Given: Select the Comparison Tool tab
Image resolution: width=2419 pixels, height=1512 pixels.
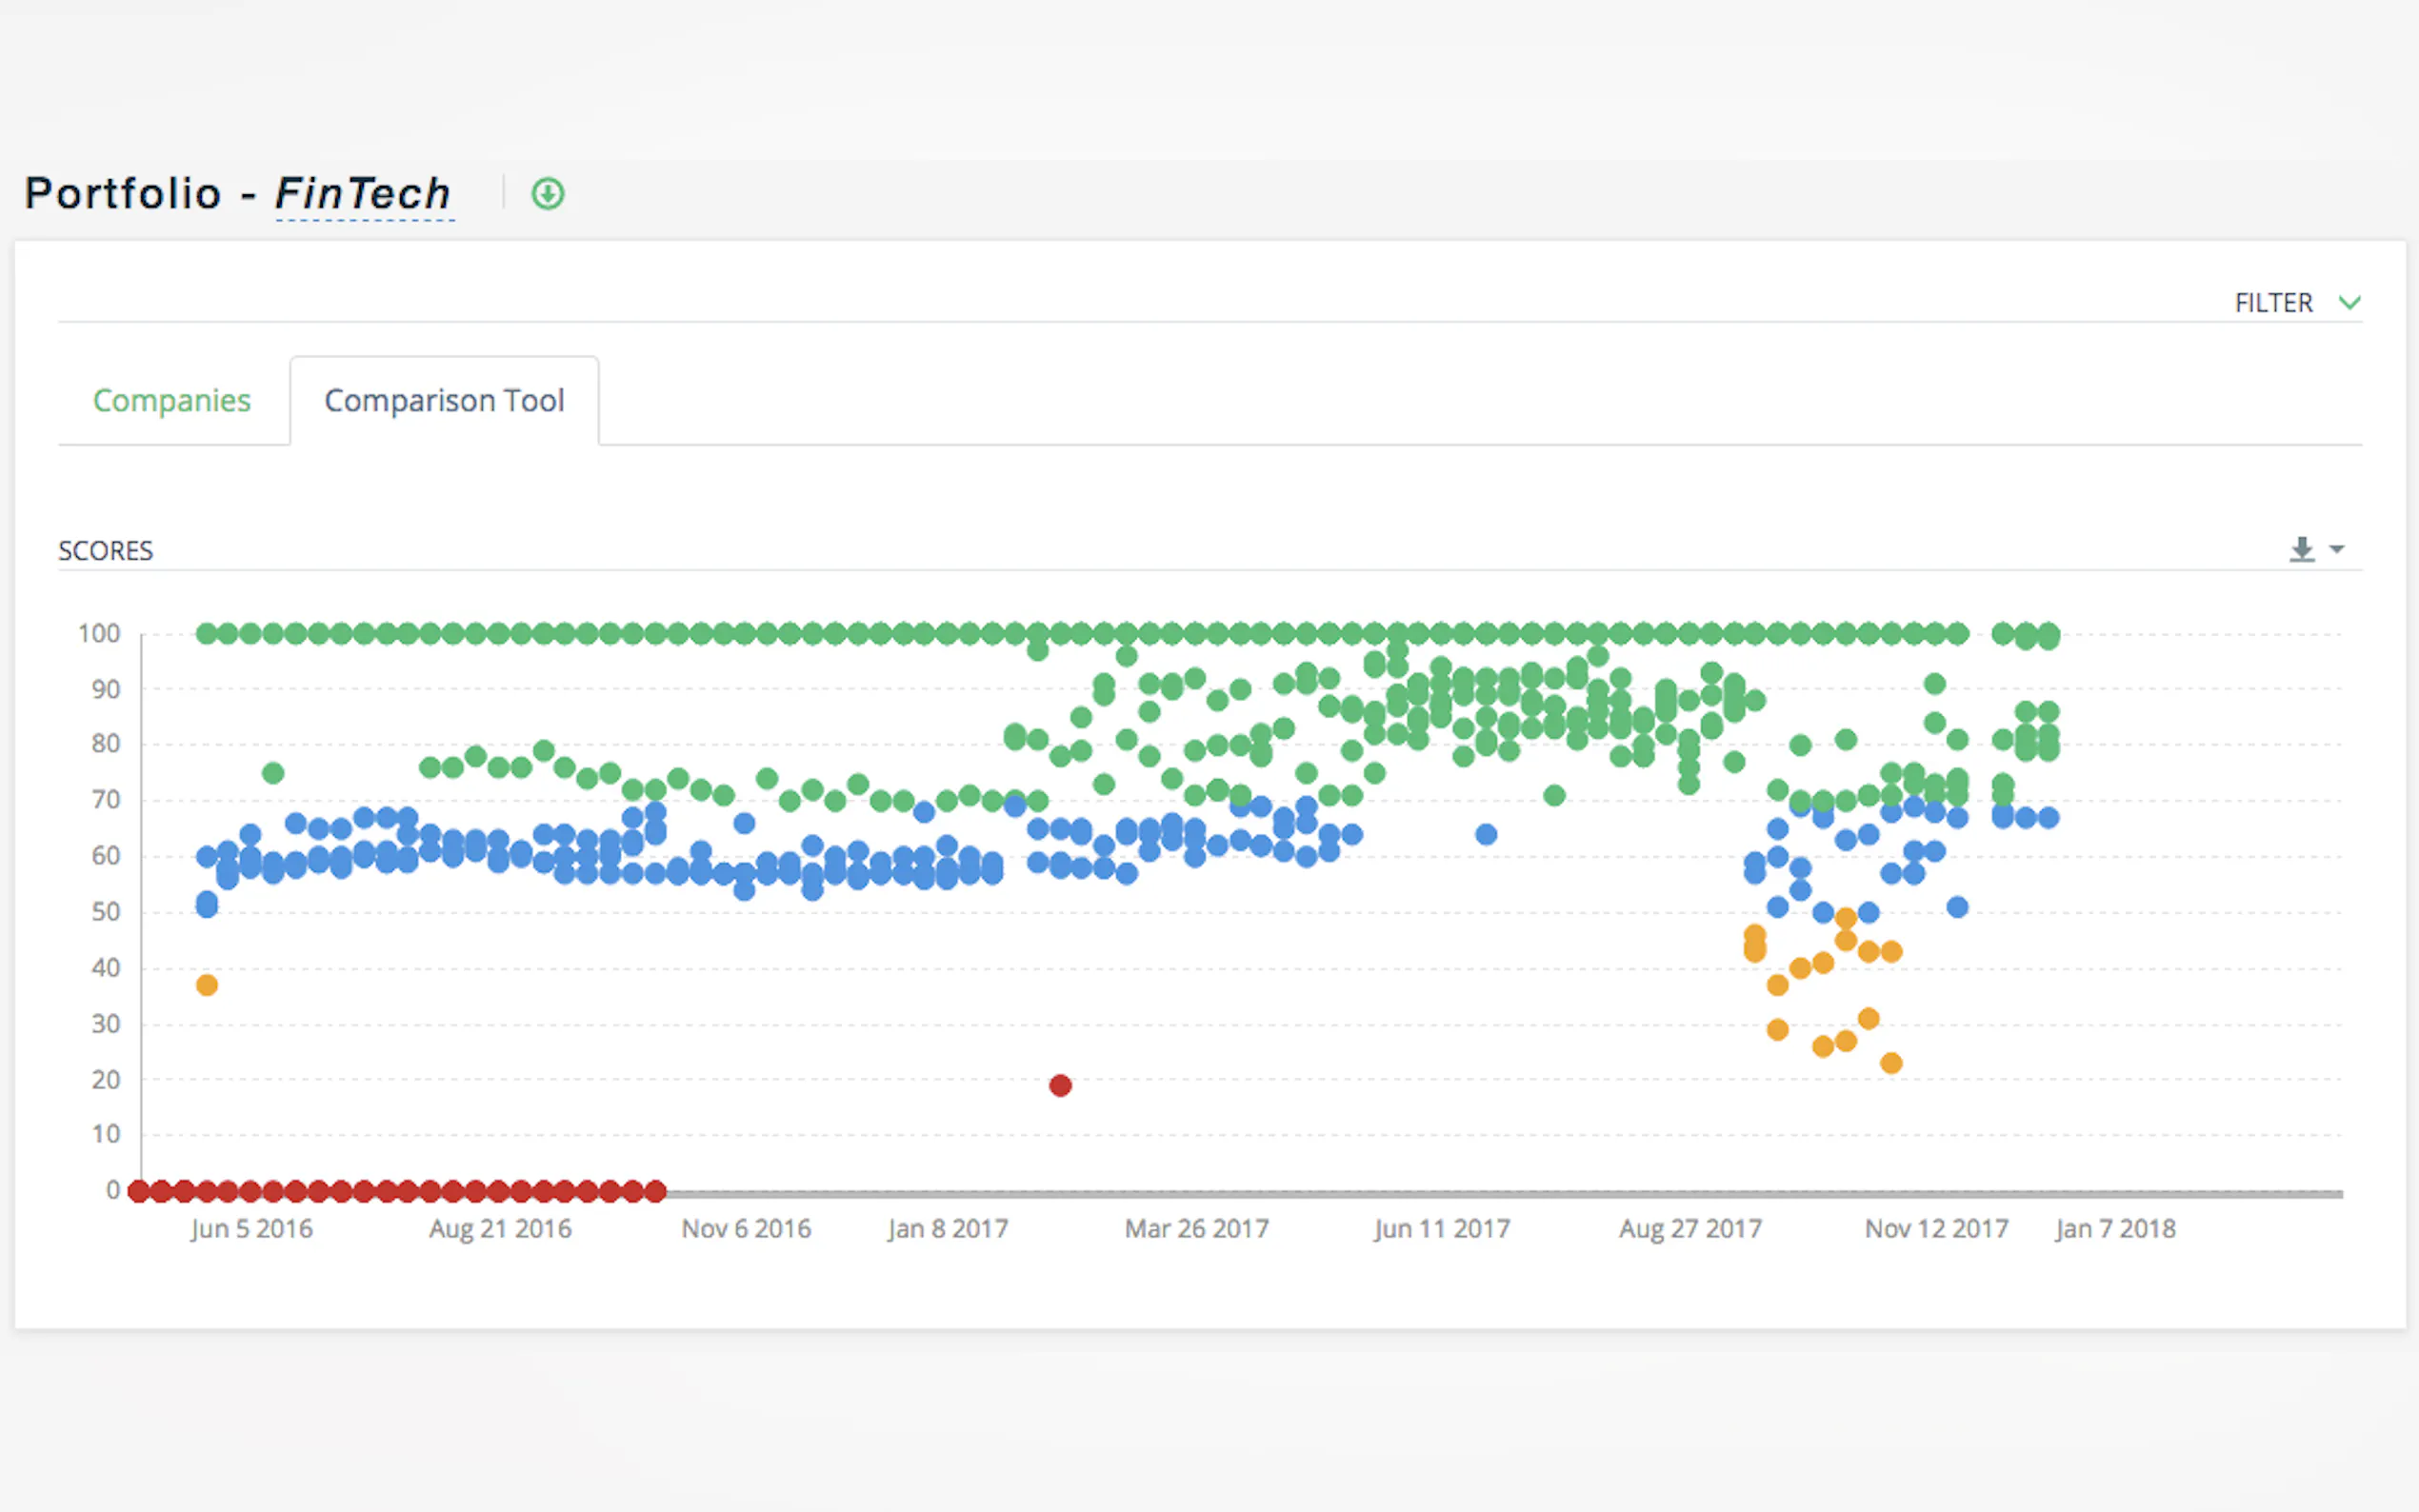Looking at the screenshot, I should (444, 400).
